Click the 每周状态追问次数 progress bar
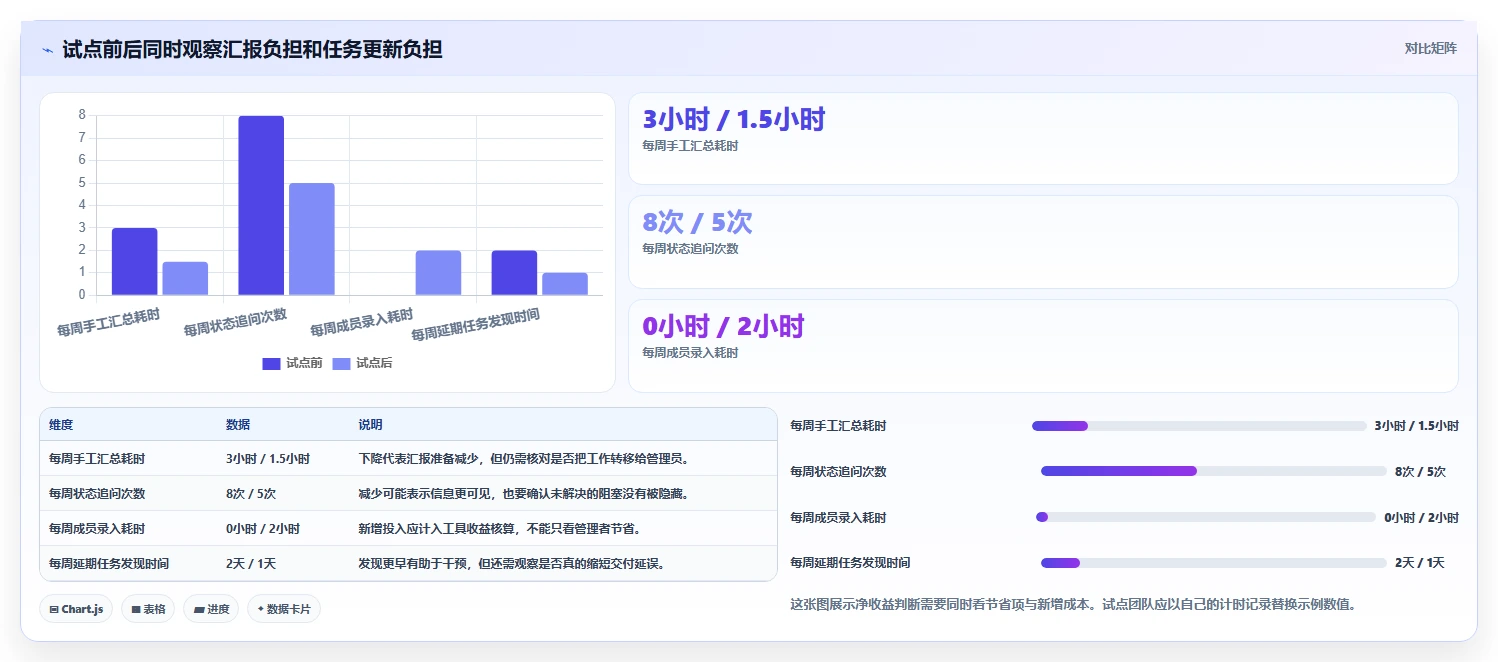Viewport: 1498px width, 662px height. point(1214,471)
